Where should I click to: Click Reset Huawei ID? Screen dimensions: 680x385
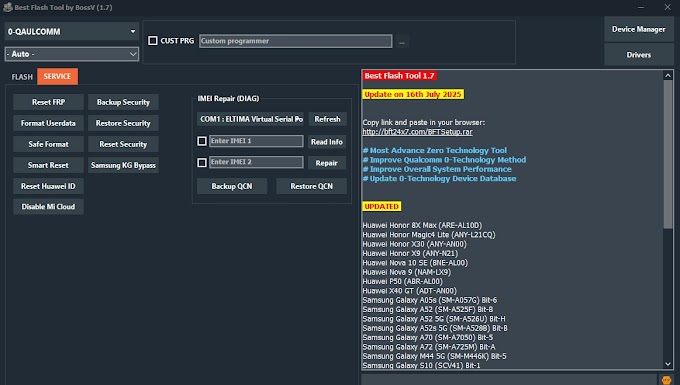click(x=48, y=186)
